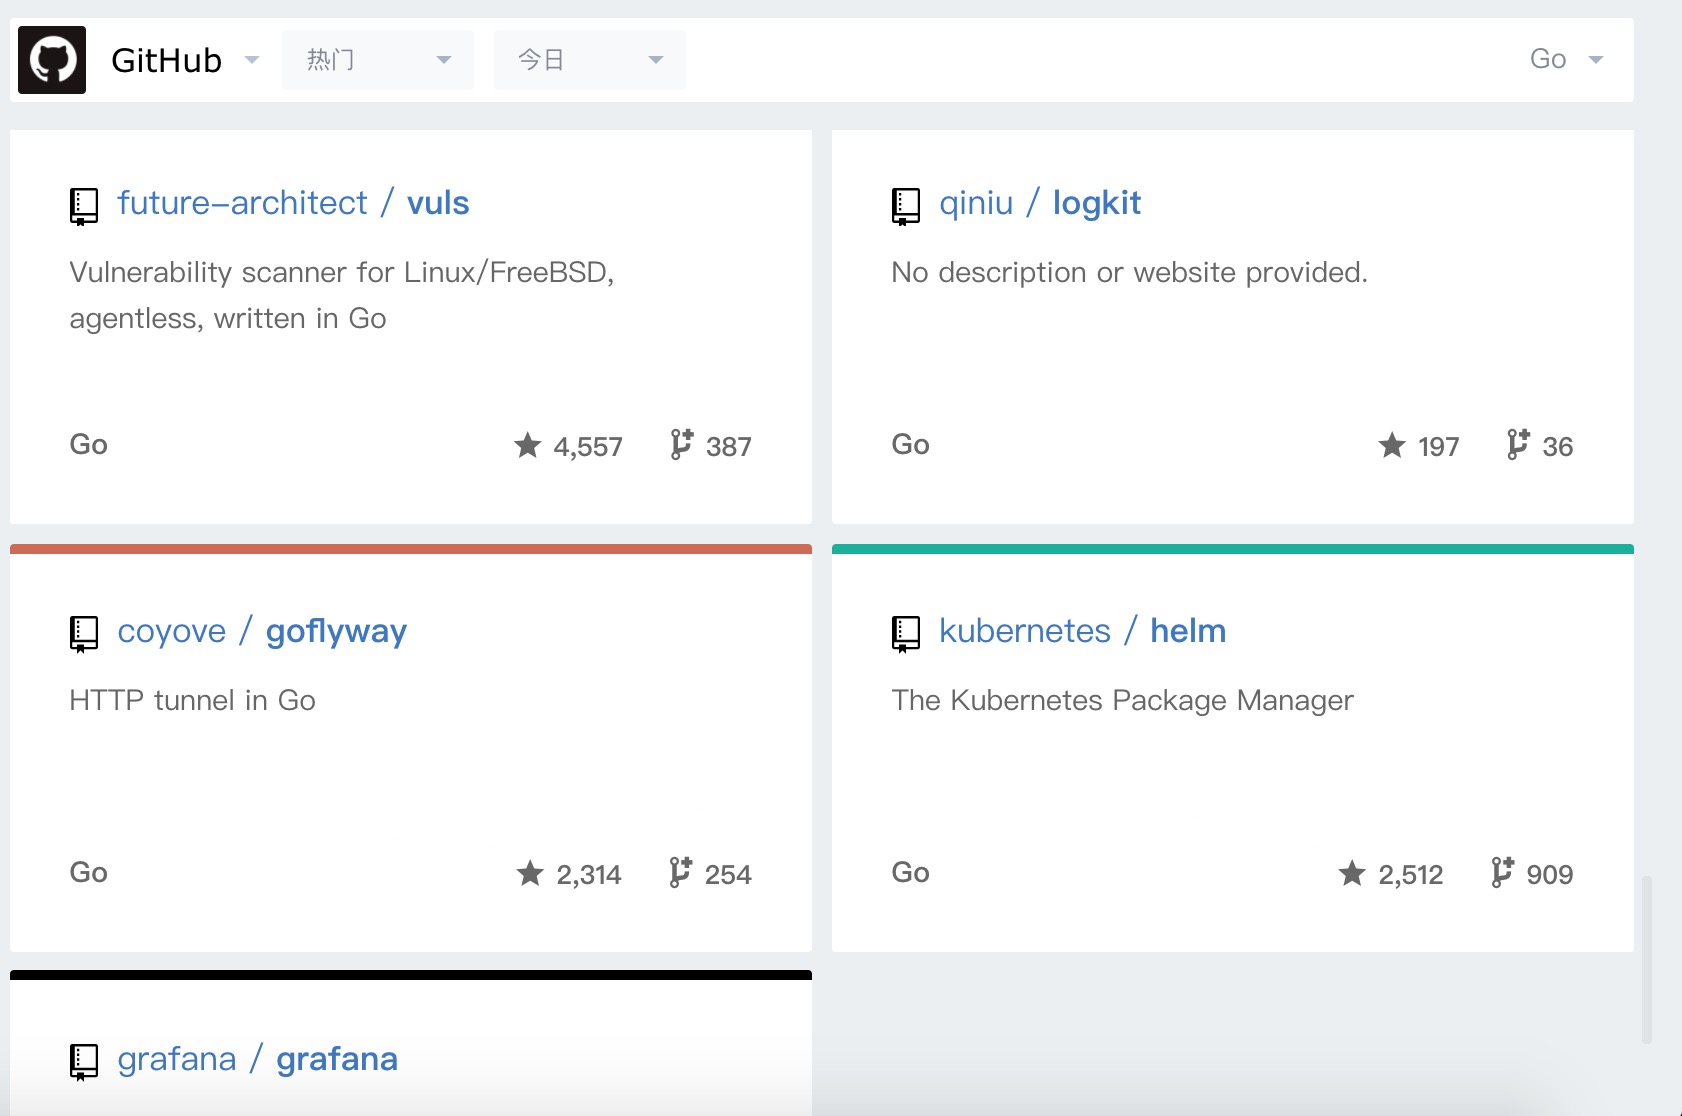Click the 2,314 star count on goflyway
1682x1116 pixels.
589,875
